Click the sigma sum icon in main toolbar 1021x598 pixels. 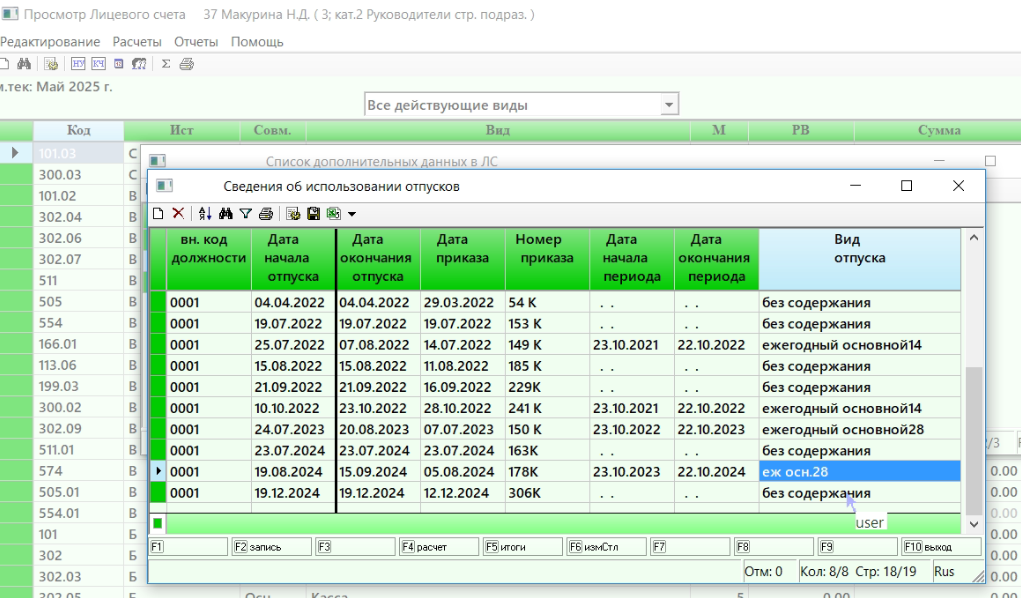pyautogui.click(x=166, y=64)
